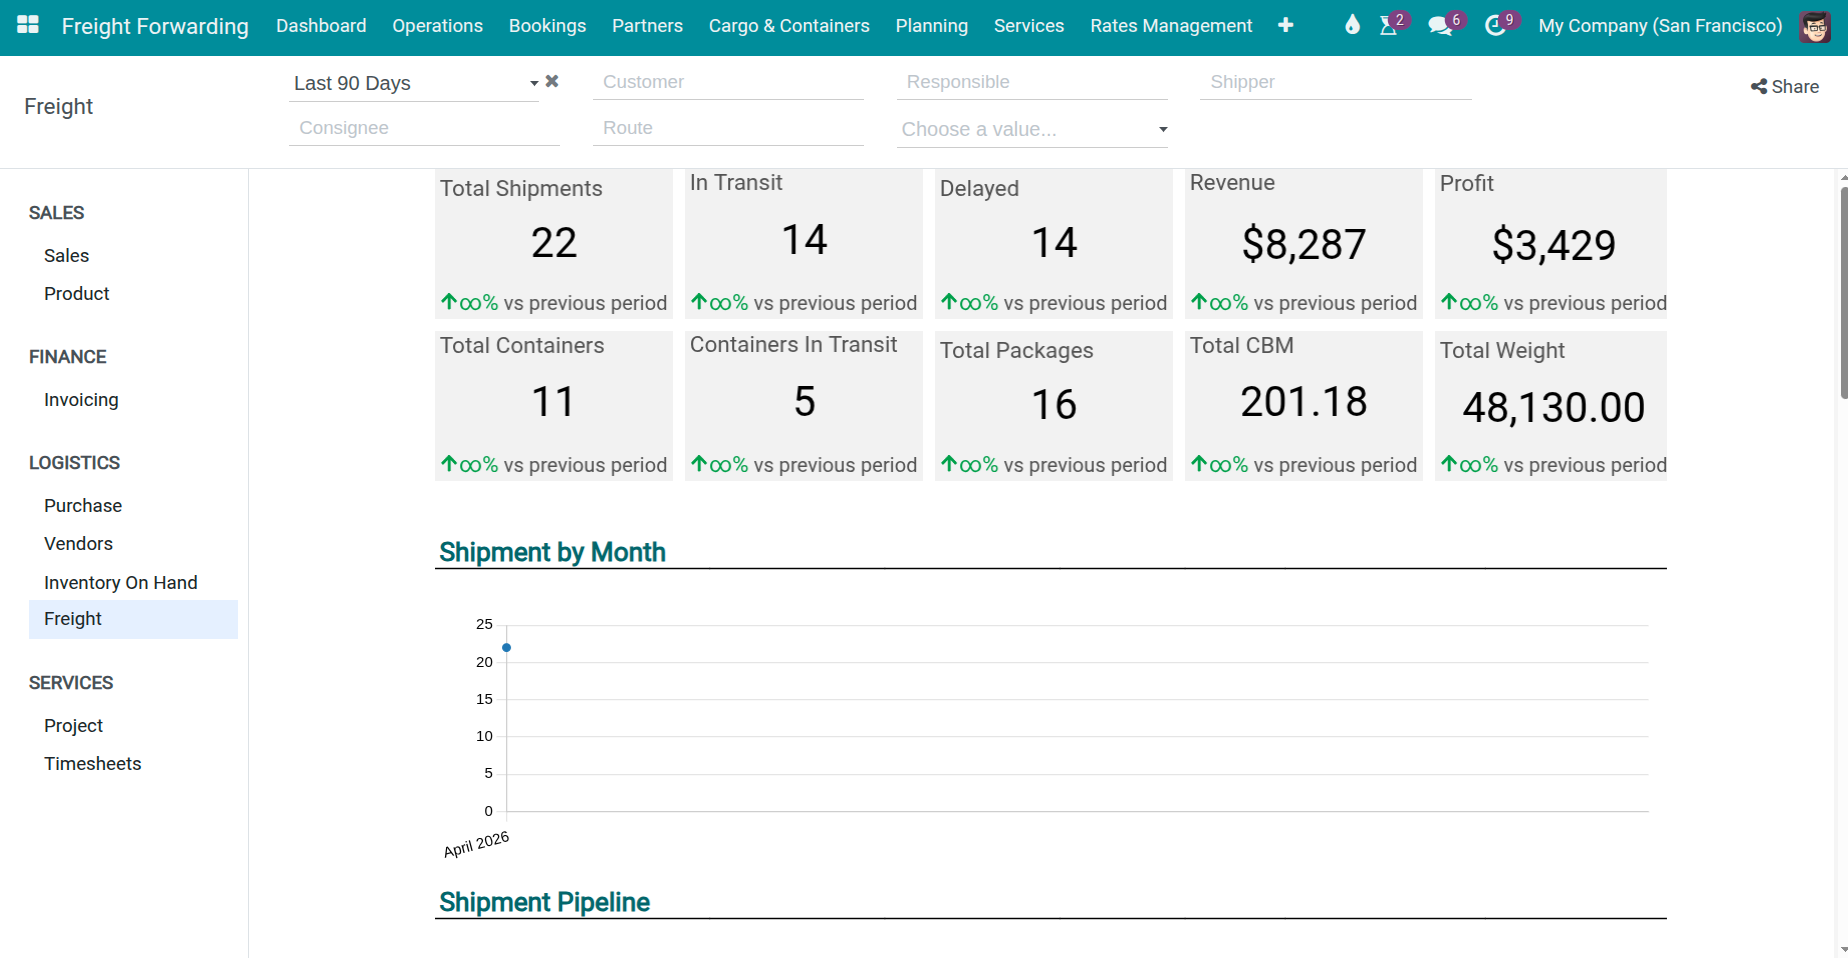The image size is (1848, 958).
Task: Open the Rates Management menu
Action: [x=1170, y=26]
